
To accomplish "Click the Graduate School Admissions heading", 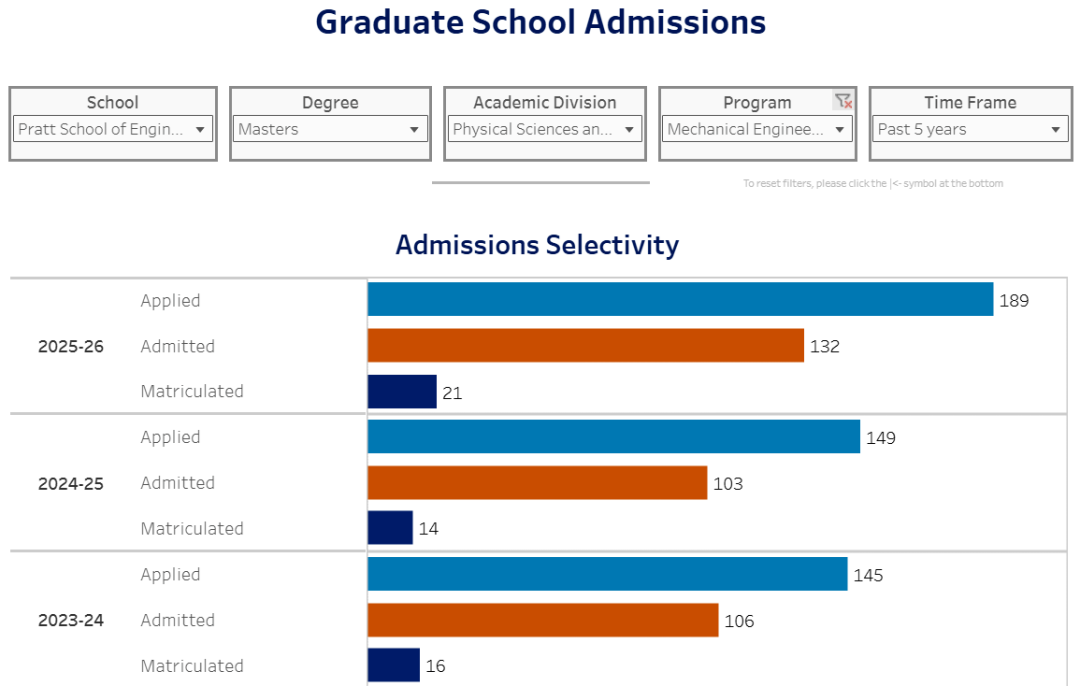I will [x=541, y=22].
